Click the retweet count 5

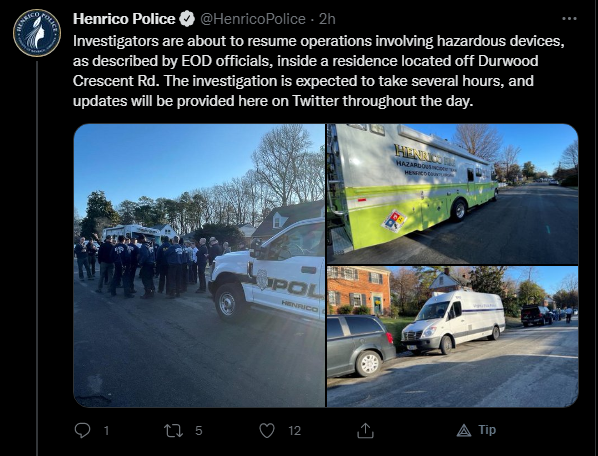[x=199, y=430]
